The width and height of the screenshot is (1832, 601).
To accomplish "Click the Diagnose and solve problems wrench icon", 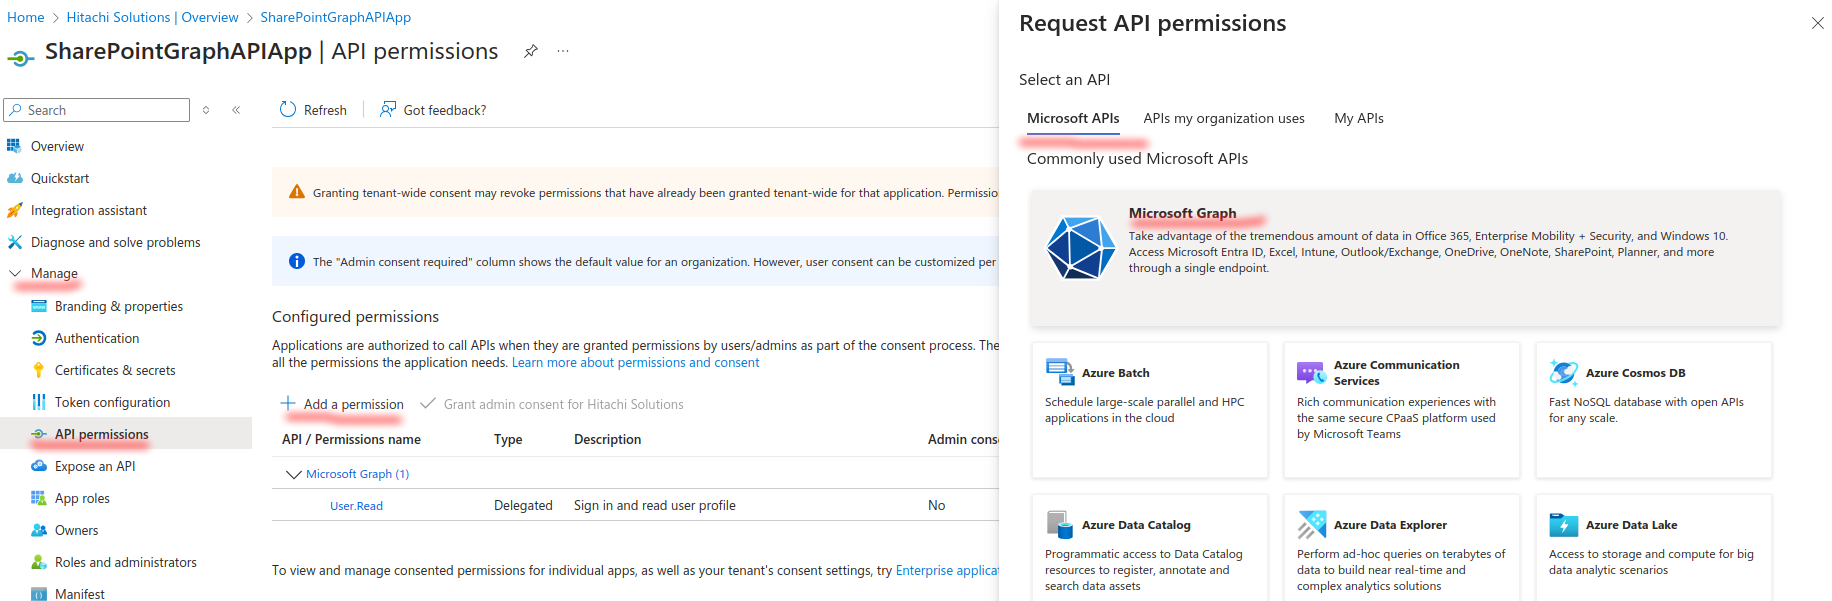I will (x=14, y=242).
